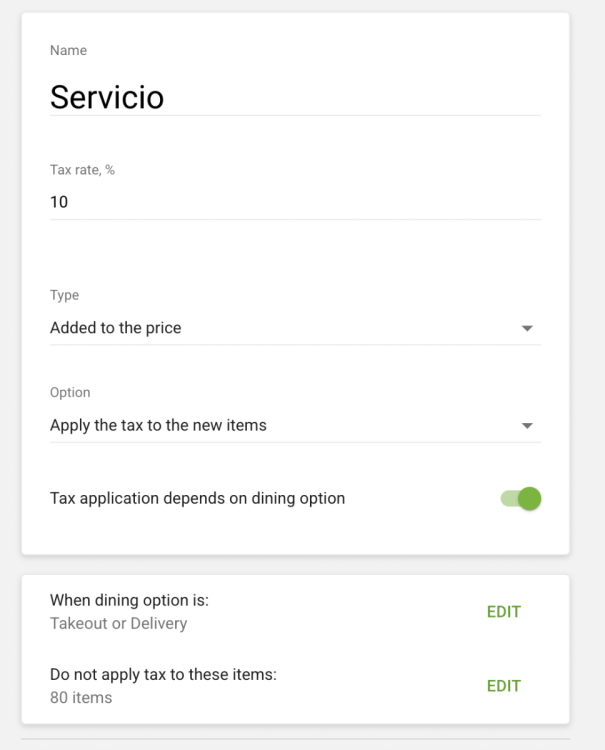Click Apply the tax to the new items text
Image resolution: width=605 pixels, height=750 pixels.
pyautogui.click(x=158, y=425)
